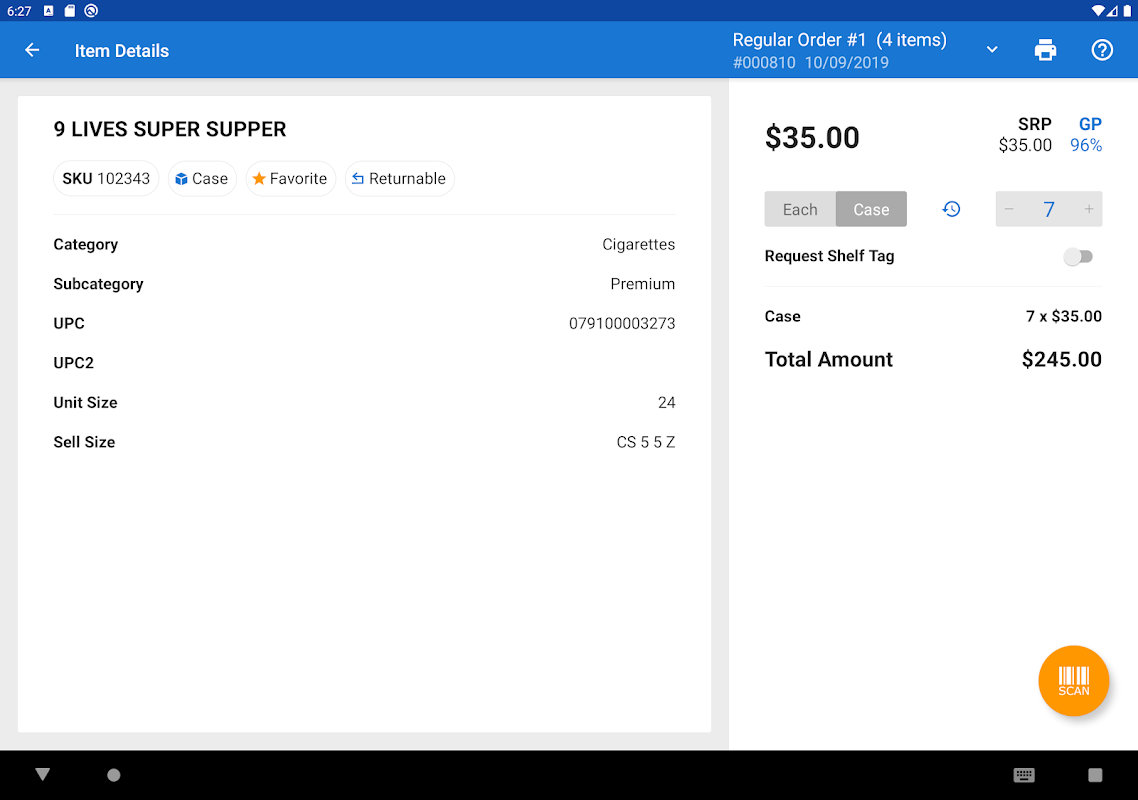Select the Premium subcategory value
The width and height of the screenshot is (1138, 800).
(x=642, y=284)
